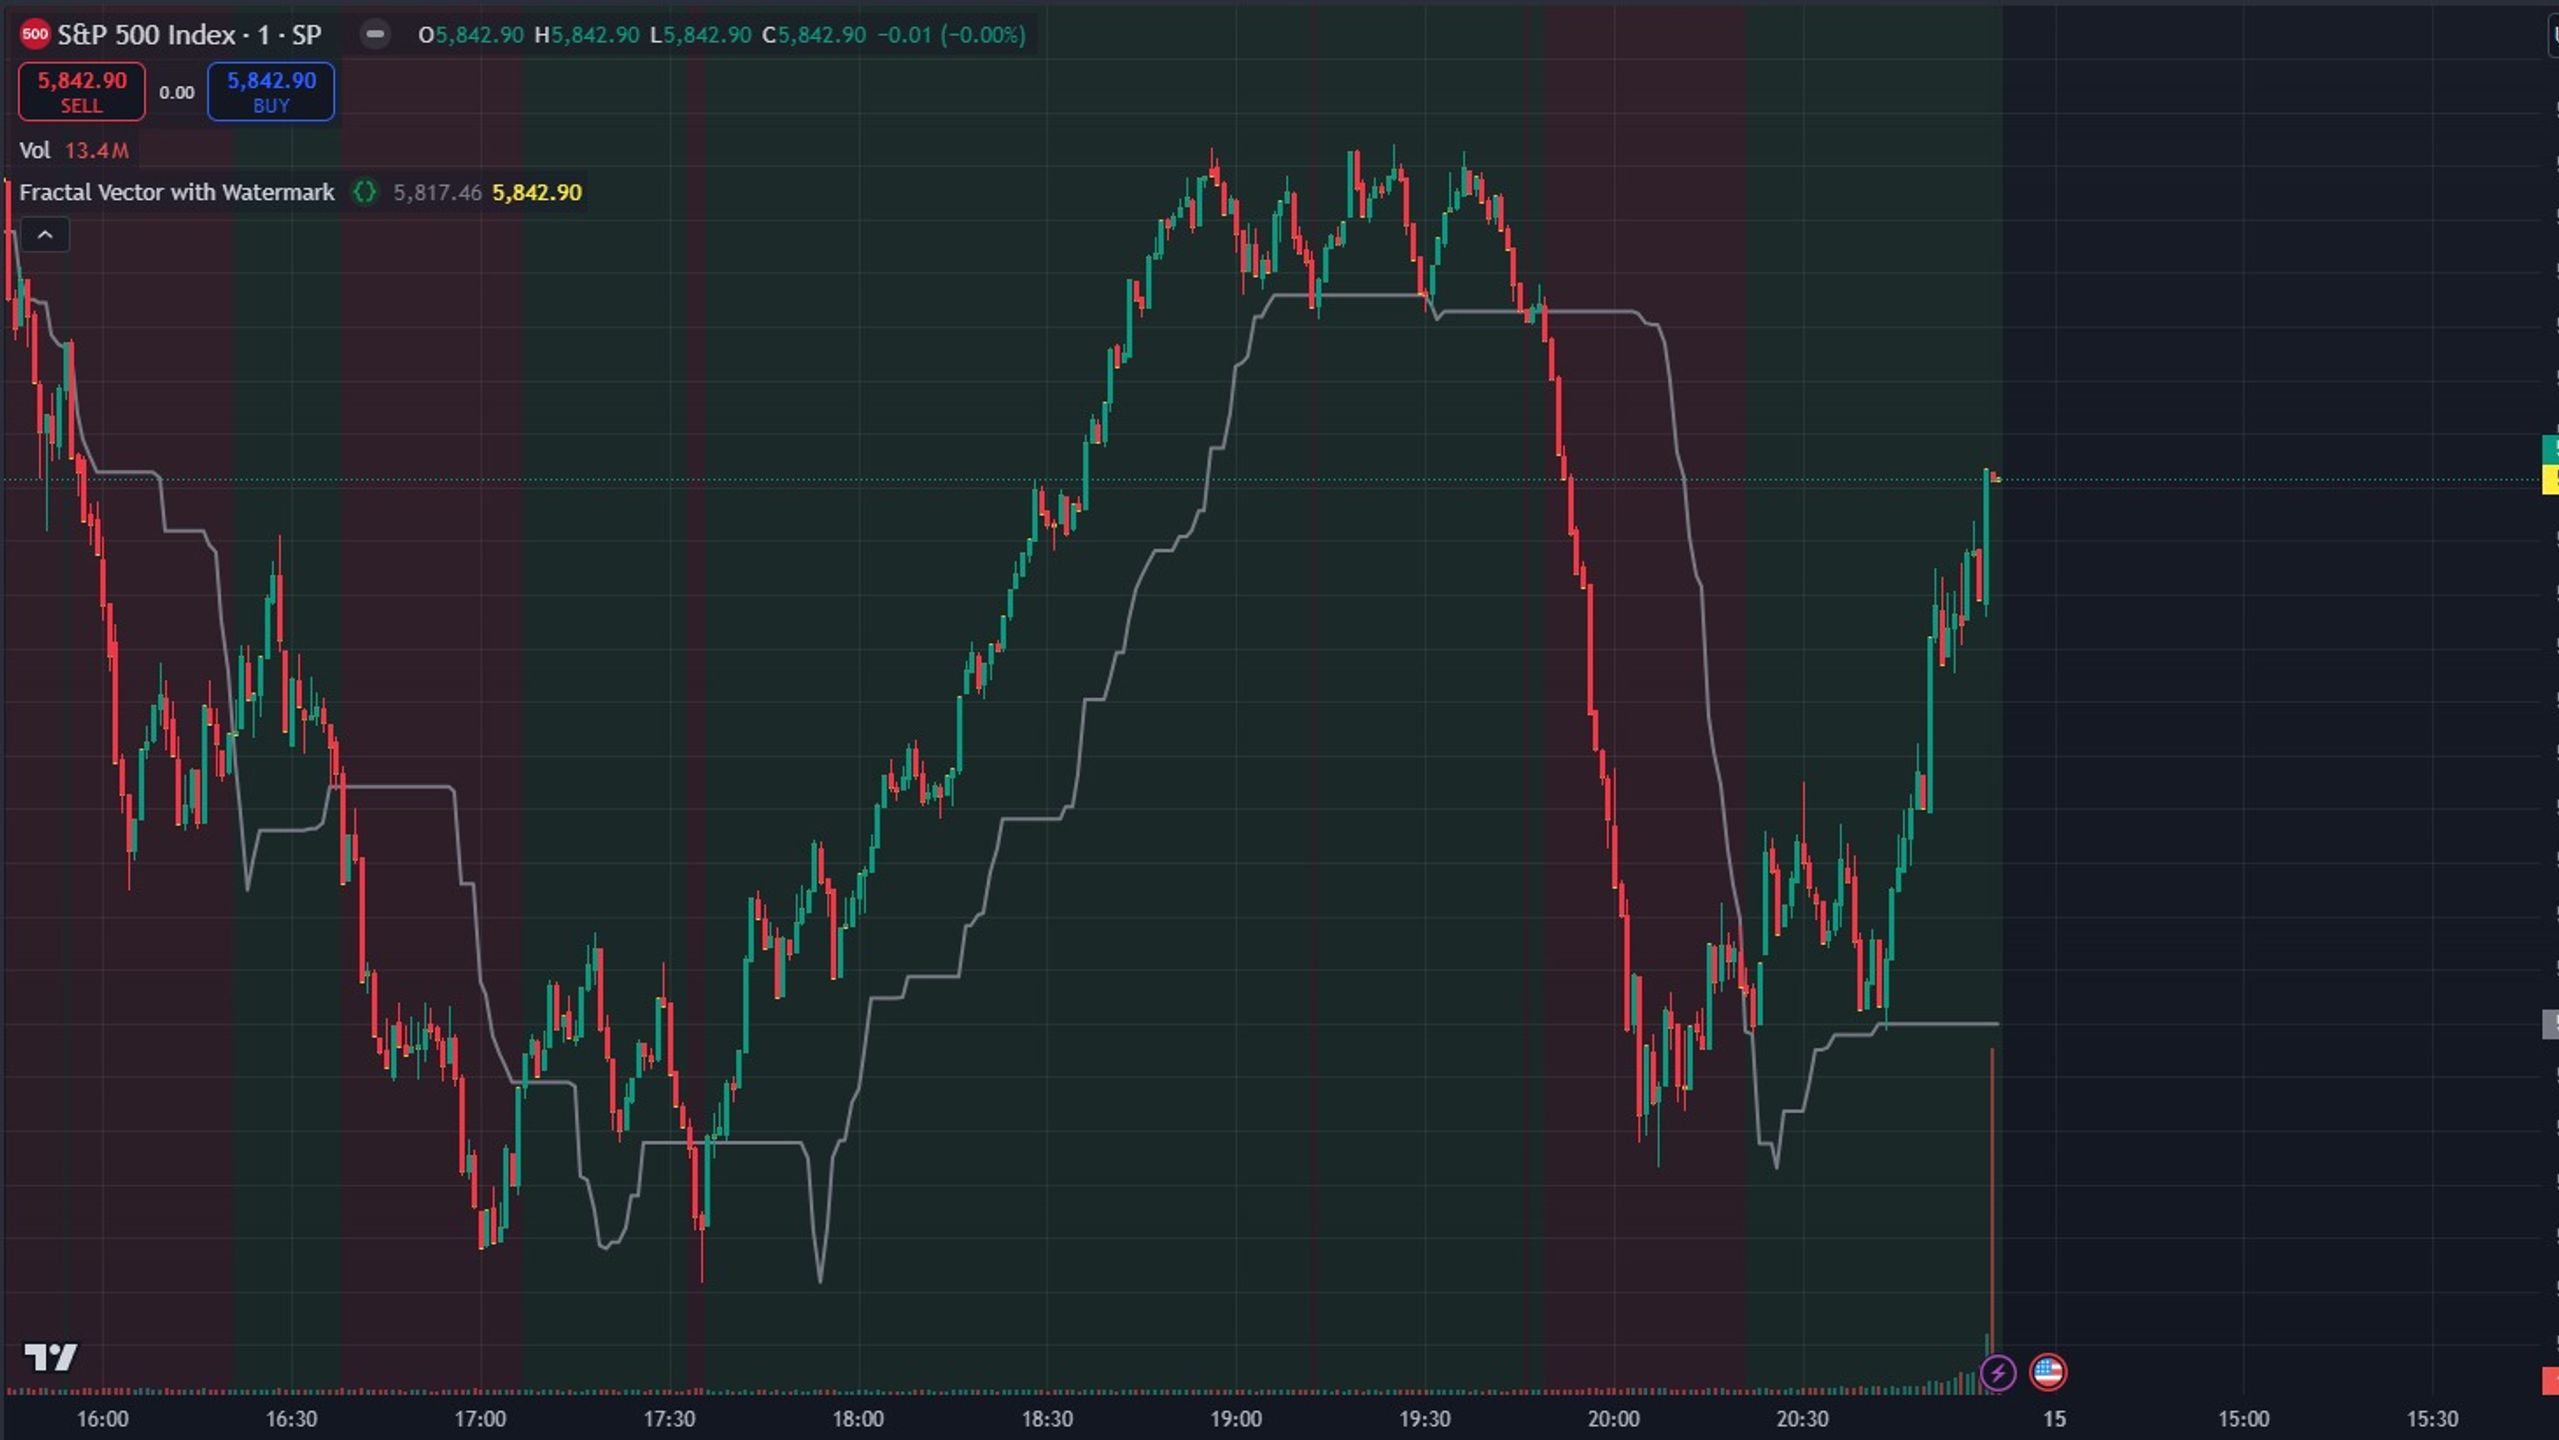The height and width of the screenshot is (1440, 2559).
Task: Click the yellow 5,842.90 indicator value
Action: (x=537, y=192)
